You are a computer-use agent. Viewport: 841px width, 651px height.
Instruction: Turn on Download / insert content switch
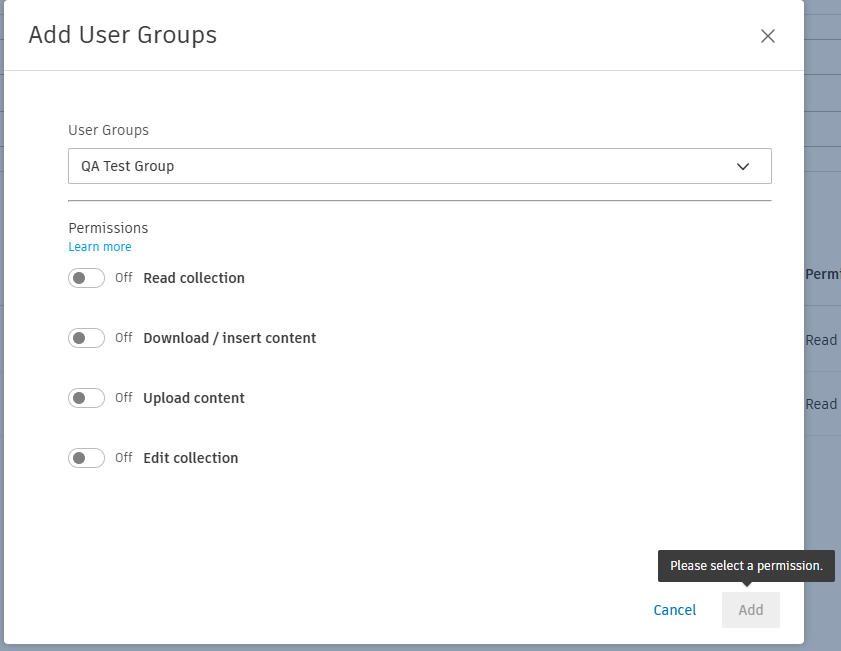click(86, 338)
